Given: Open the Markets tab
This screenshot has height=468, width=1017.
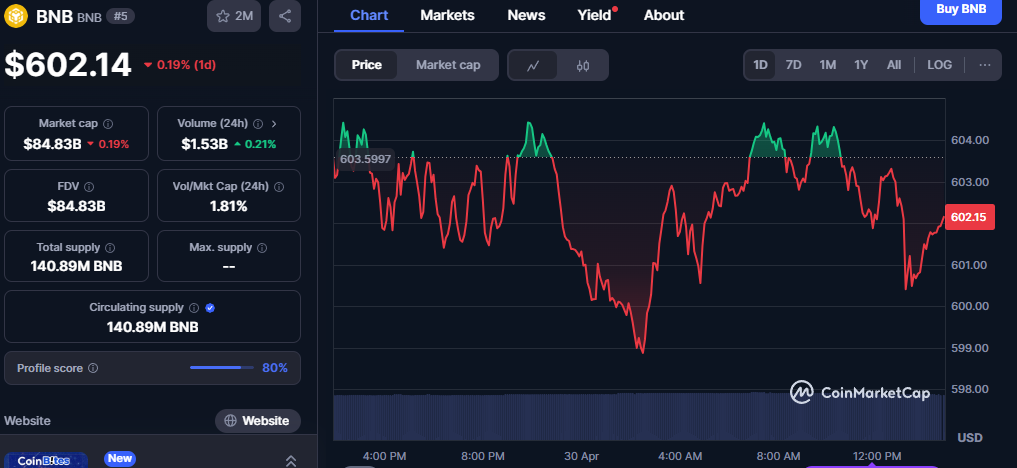Looking at the screenshot, I should (x=448, y=15).
